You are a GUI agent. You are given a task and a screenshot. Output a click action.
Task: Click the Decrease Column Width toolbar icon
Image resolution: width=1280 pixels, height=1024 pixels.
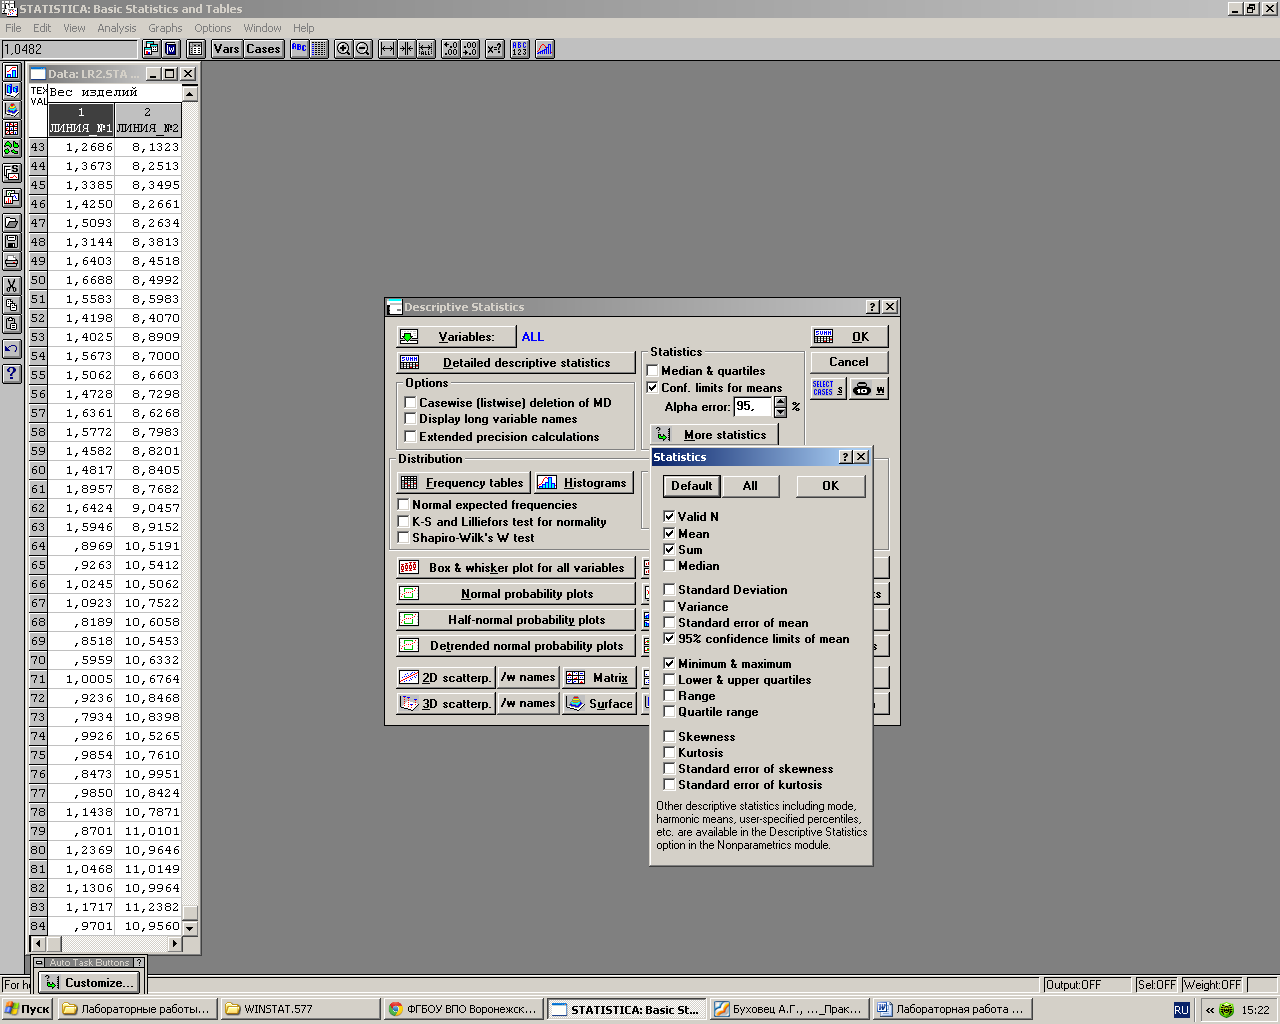click(407, 49)
